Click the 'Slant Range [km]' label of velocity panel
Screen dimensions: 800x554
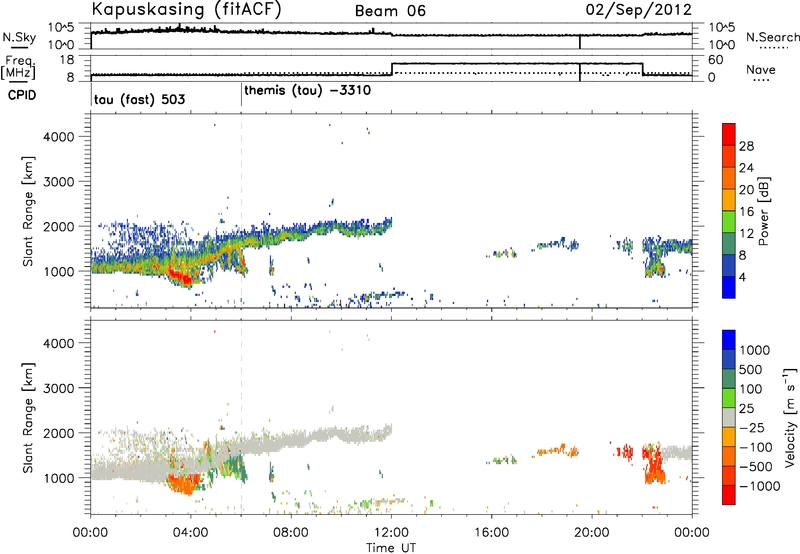(28, 418)
